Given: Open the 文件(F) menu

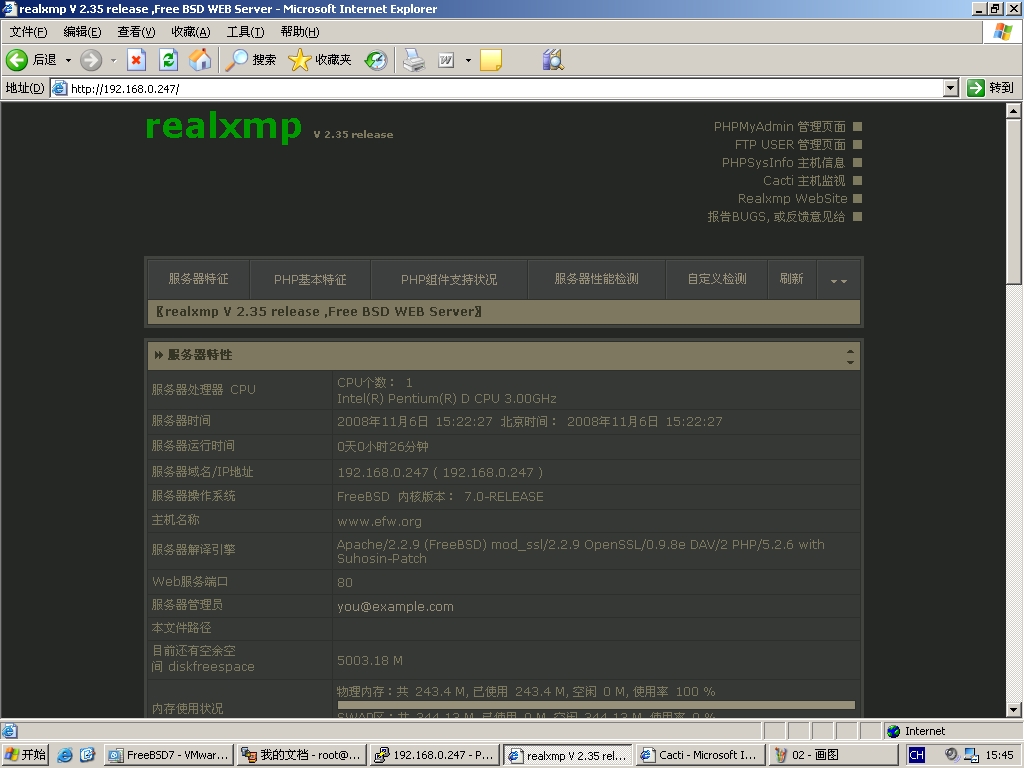Looking at the screenshot, I should click(x=28, y=32).
